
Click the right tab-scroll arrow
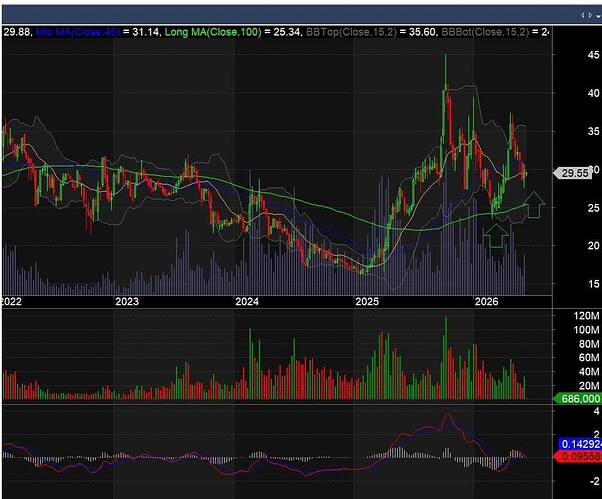coord(590,15)
